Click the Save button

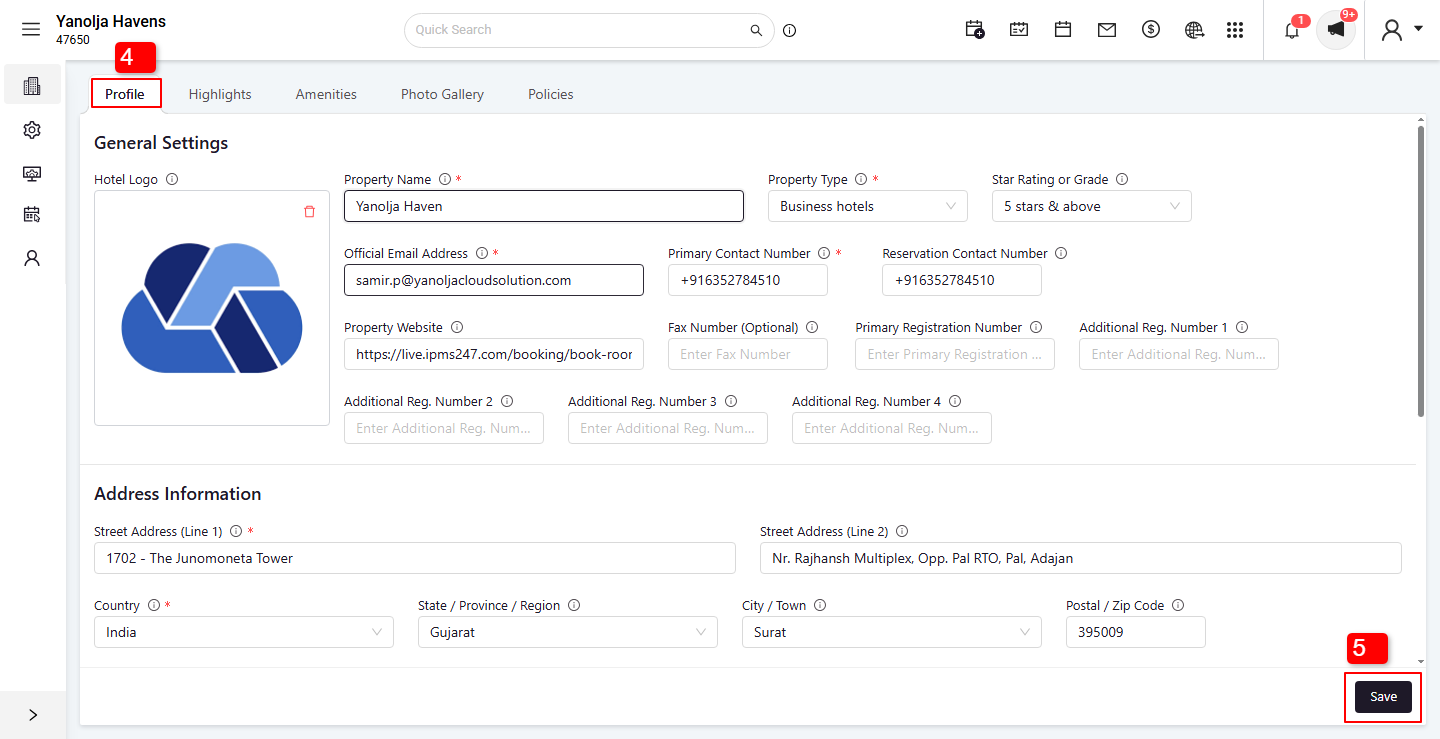[x=1383, y=697]
